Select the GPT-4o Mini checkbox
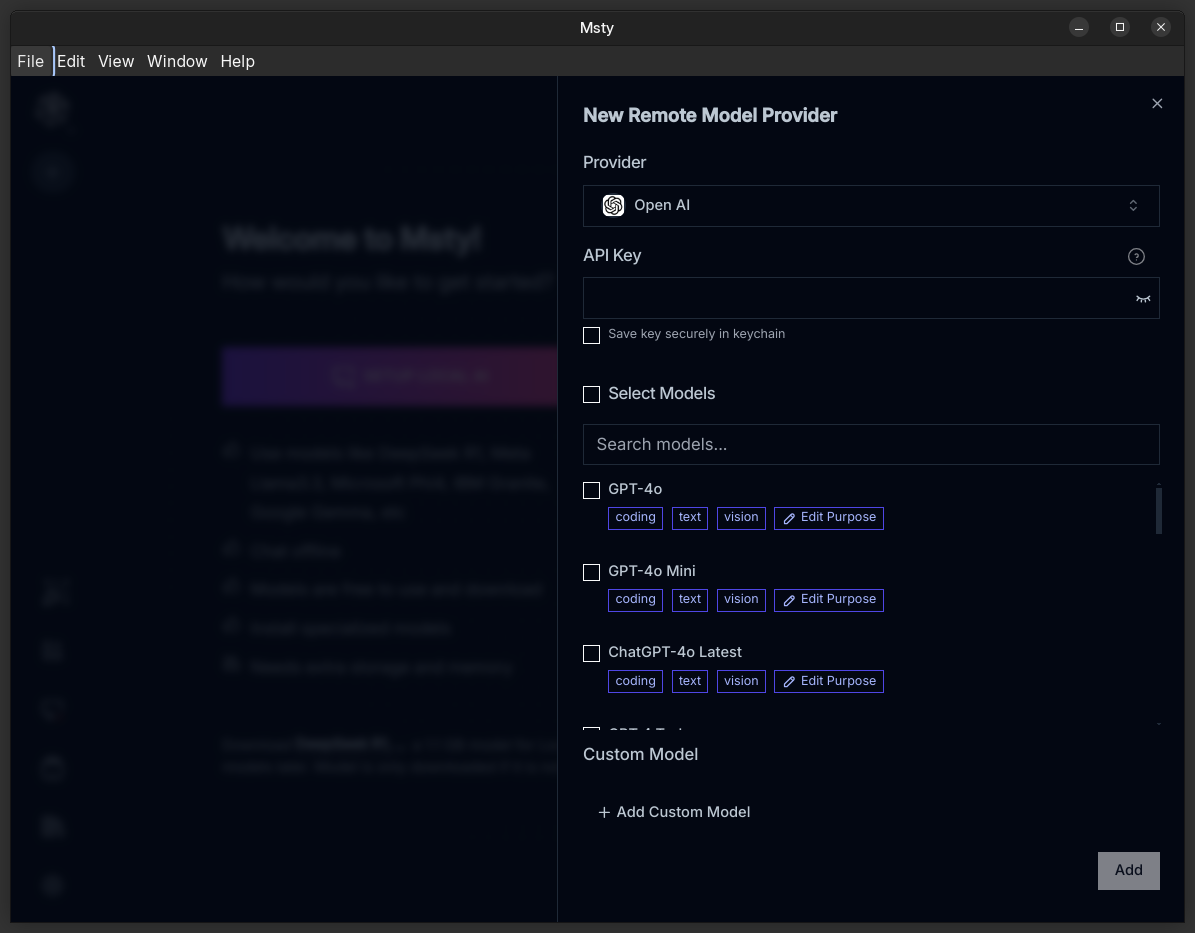 (591, 572)
